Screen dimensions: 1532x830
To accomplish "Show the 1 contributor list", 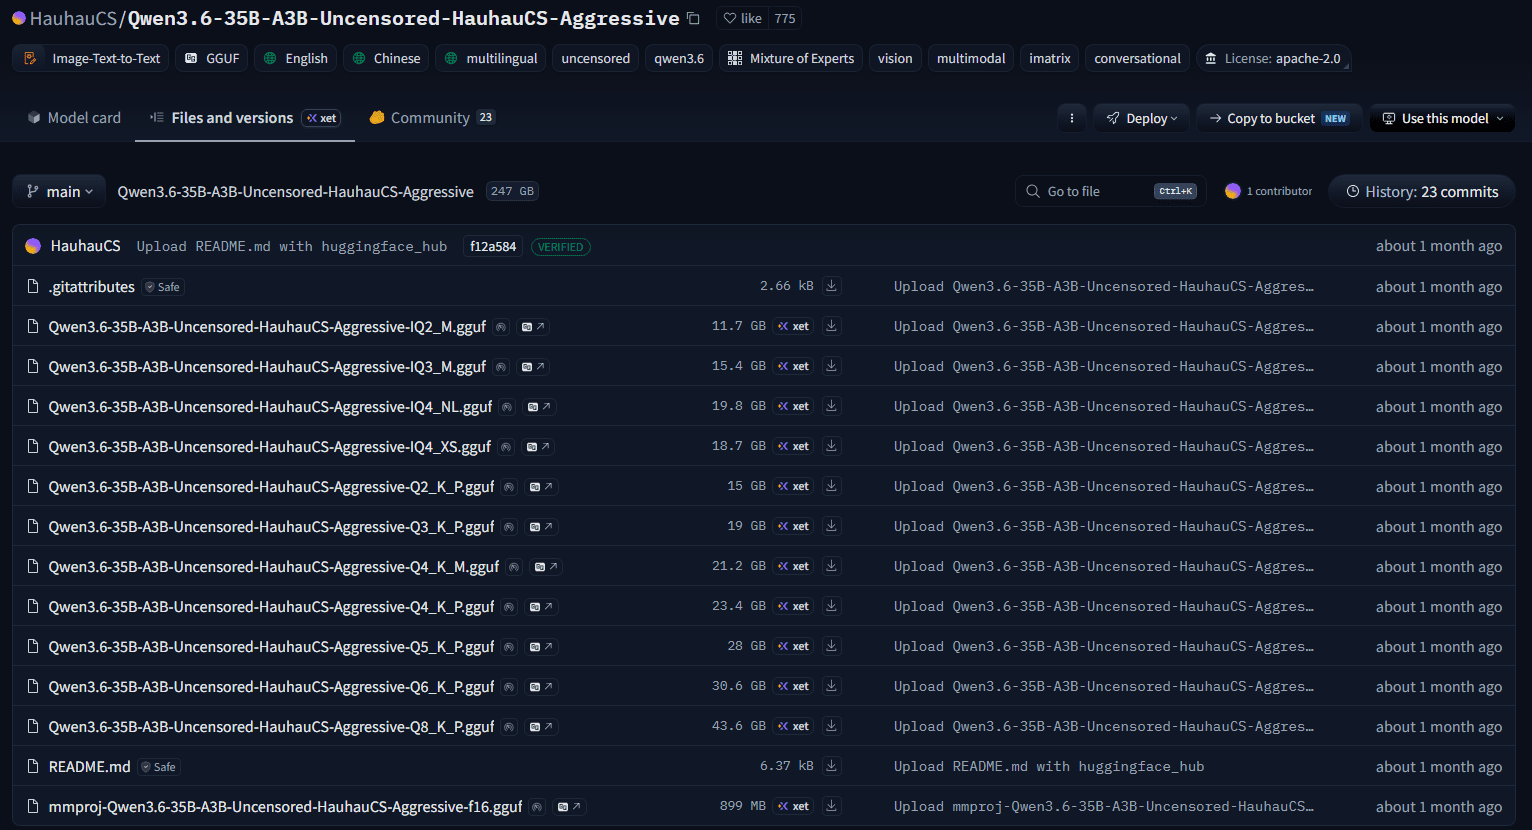I will point(1269,191).
